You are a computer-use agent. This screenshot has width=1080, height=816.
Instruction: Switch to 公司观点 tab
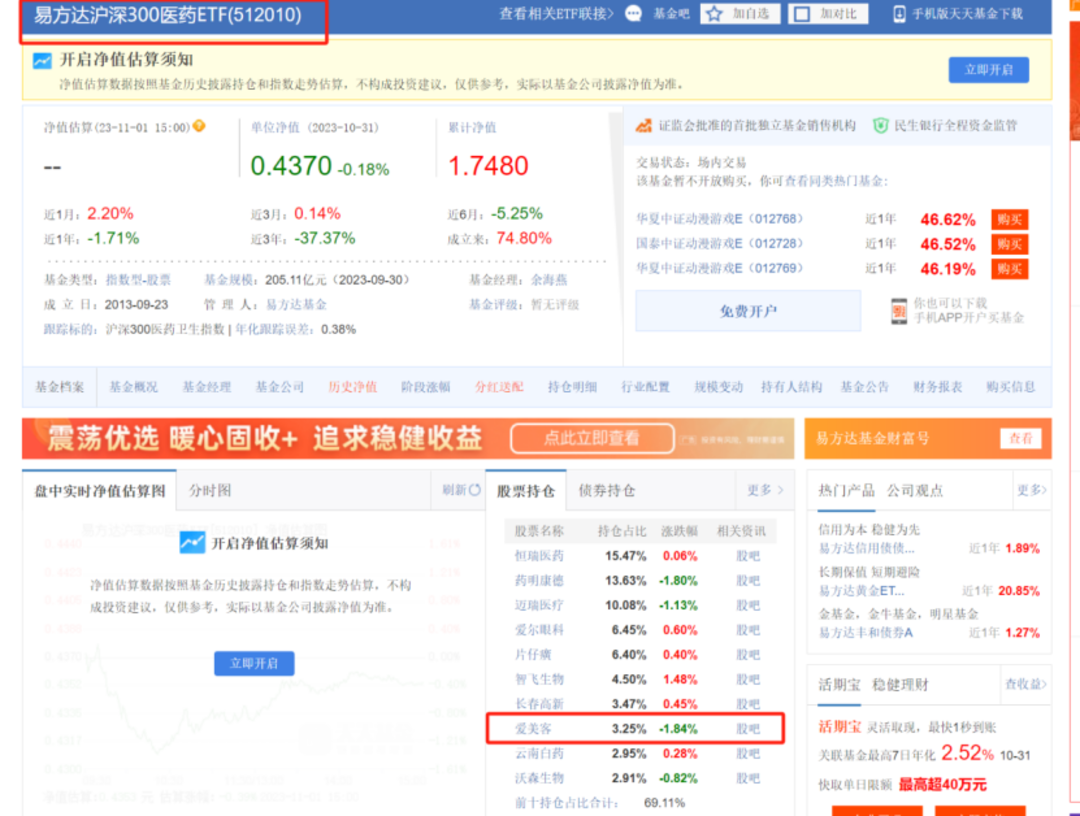point(915,490)
